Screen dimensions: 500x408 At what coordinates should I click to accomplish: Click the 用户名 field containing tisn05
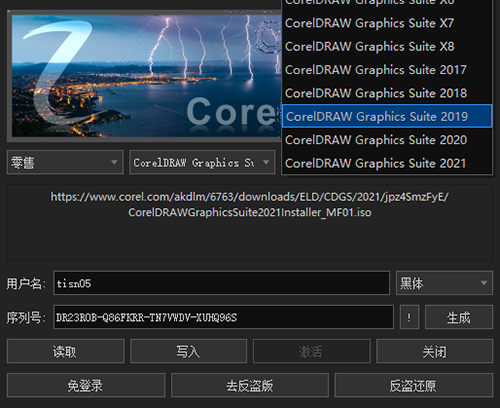tap(221, 283)
